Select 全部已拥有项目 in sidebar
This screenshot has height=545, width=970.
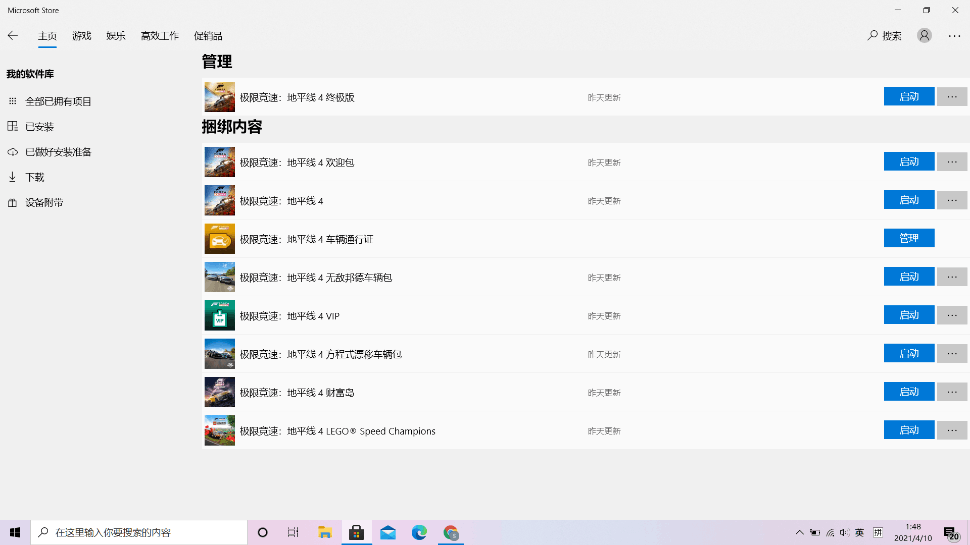pyautogui.click(x=58, y=101)
